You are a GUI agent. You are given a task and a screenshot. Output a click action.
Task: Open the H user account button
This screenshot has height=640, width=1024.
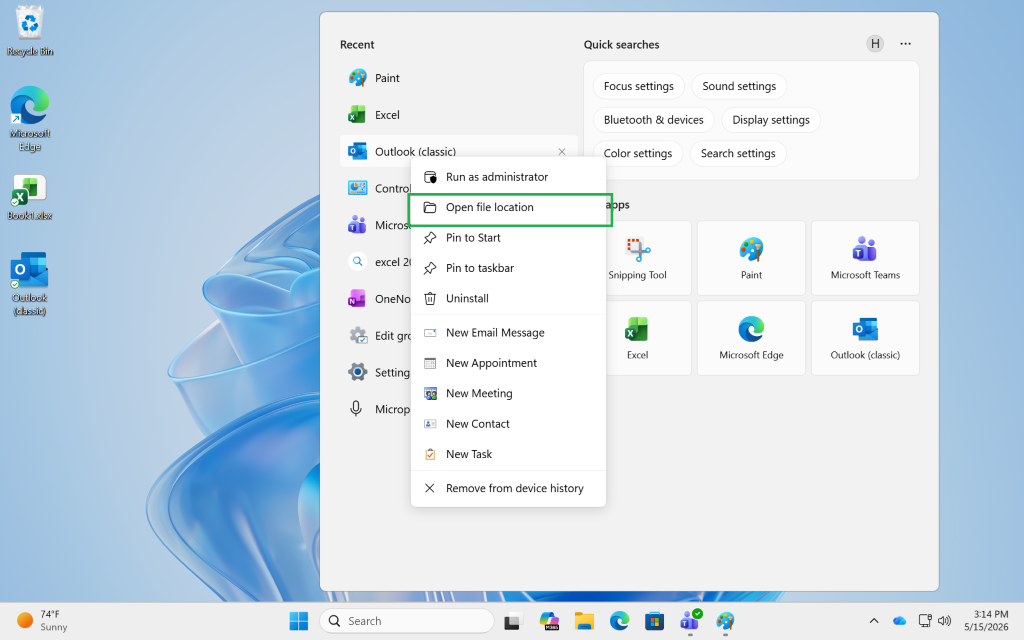pyautogui.click(x=875, y=44)
